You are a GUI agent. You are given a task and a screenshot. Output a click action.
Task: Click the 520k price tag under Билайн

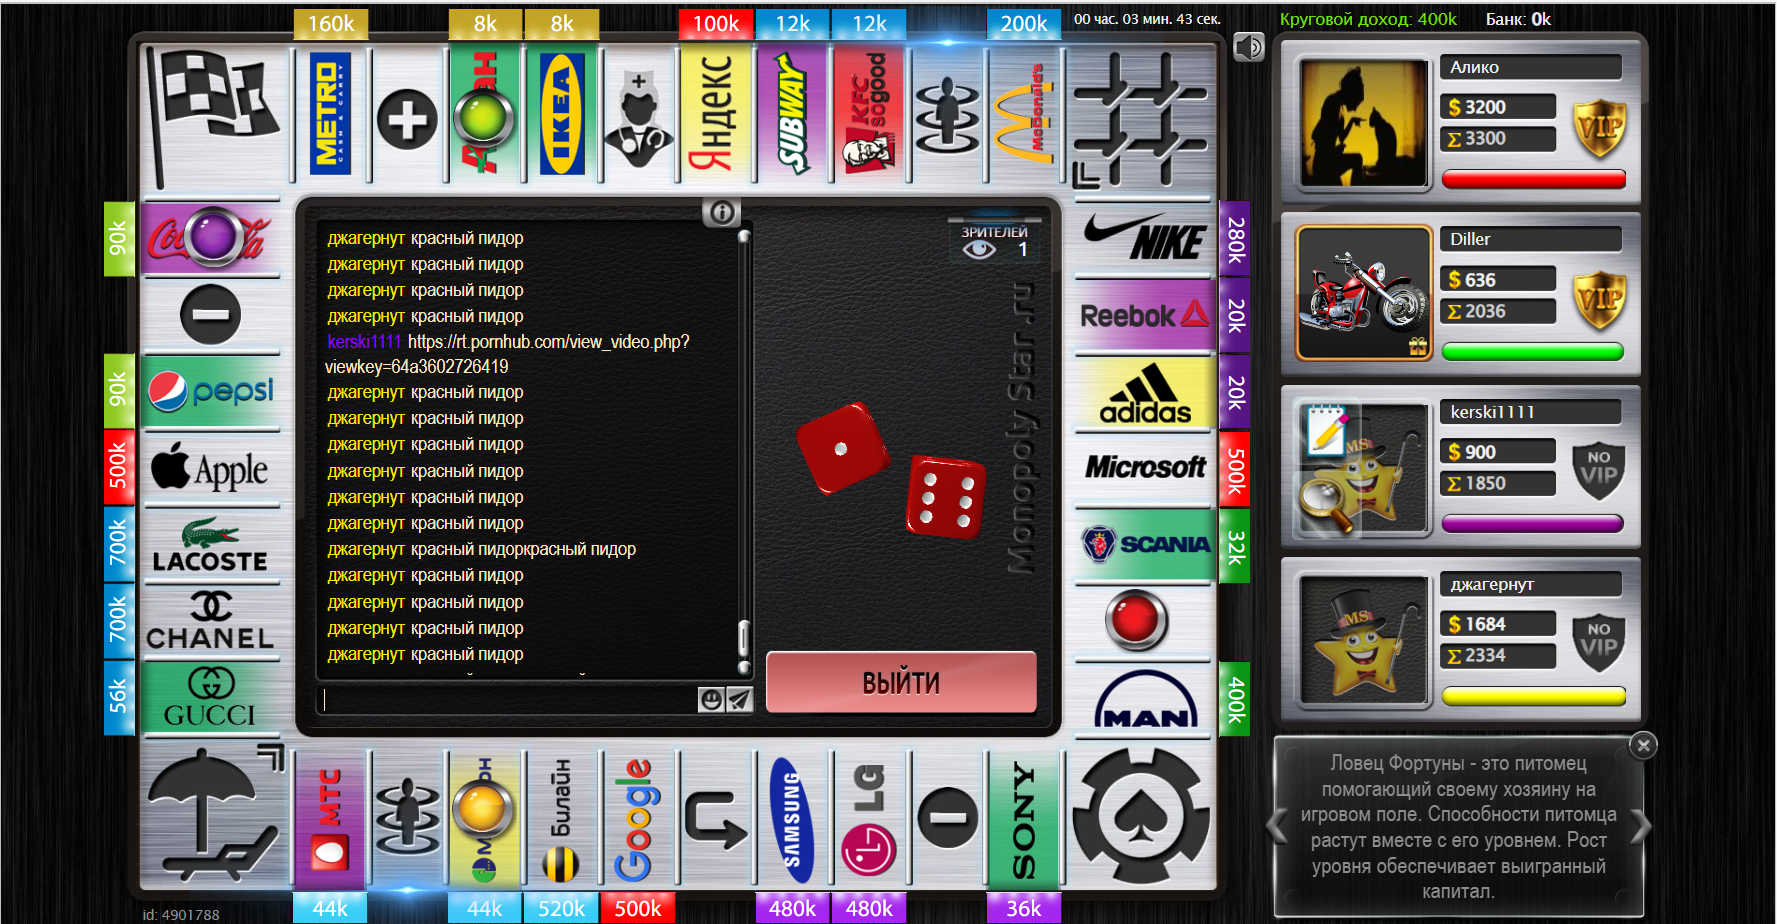(562, 908)
